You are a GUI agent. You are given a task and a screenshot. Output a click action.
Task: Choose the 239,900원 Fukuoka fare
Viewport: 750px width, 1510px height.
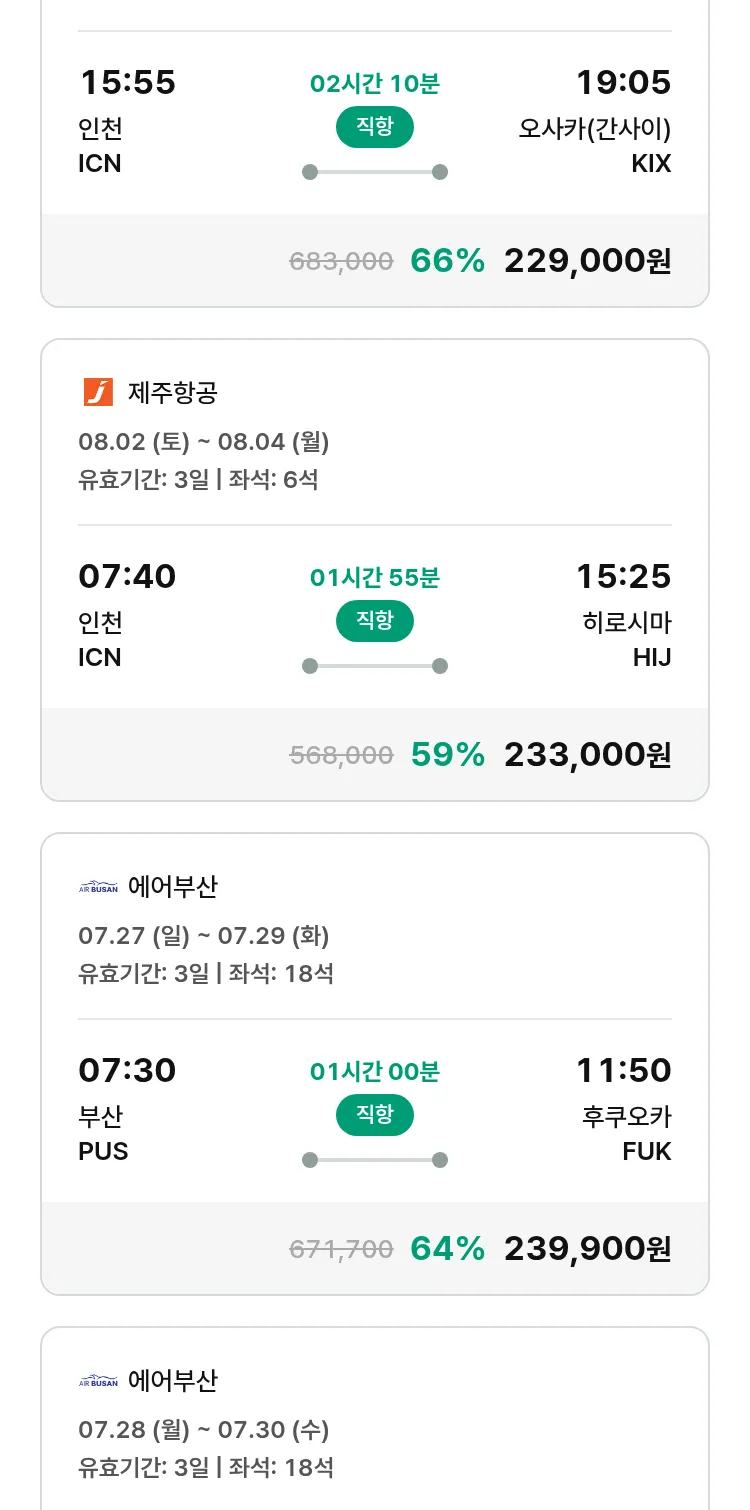click(587, 1249)
